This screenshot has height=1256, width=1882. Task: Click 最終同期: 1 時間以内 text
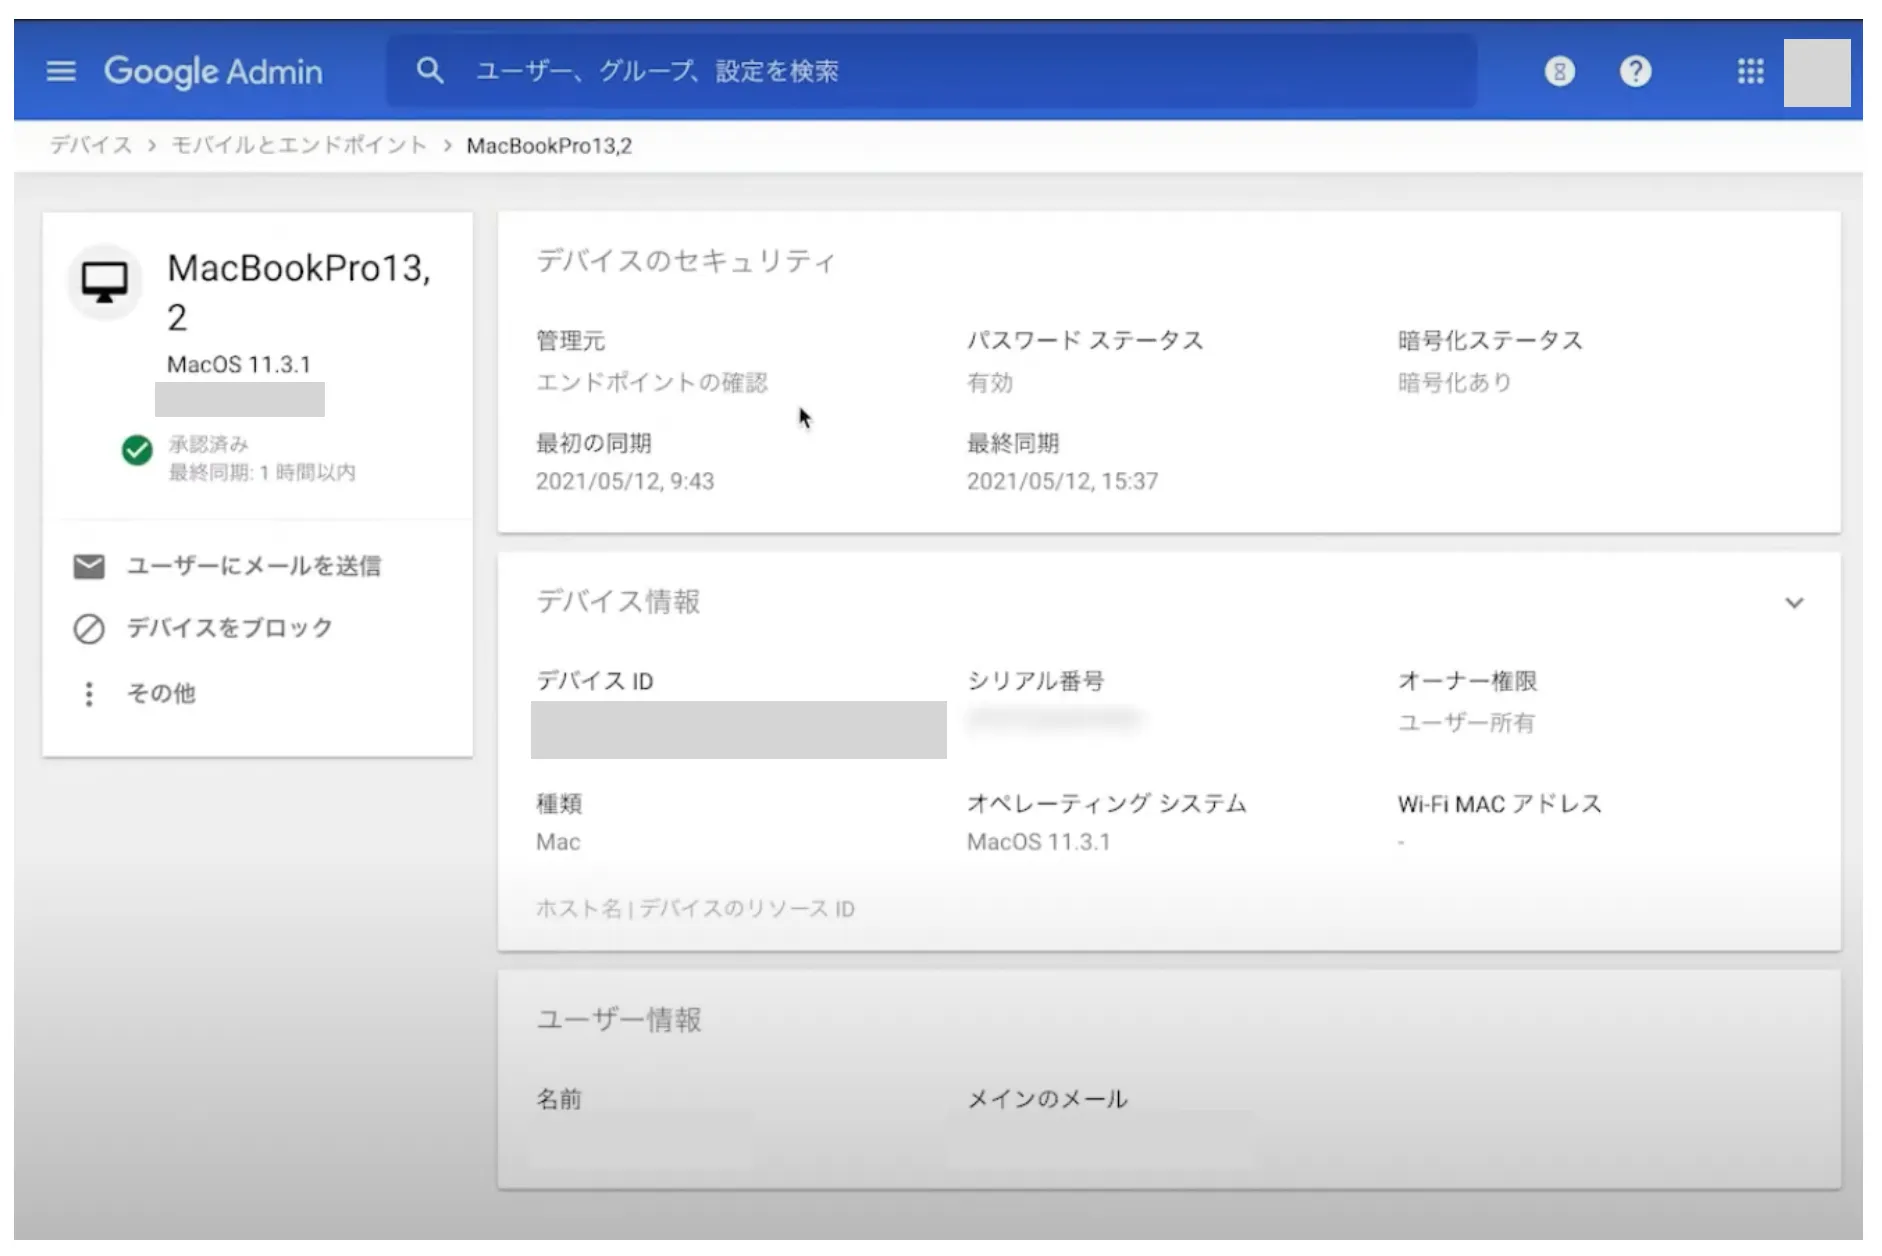tap(262, 472)
